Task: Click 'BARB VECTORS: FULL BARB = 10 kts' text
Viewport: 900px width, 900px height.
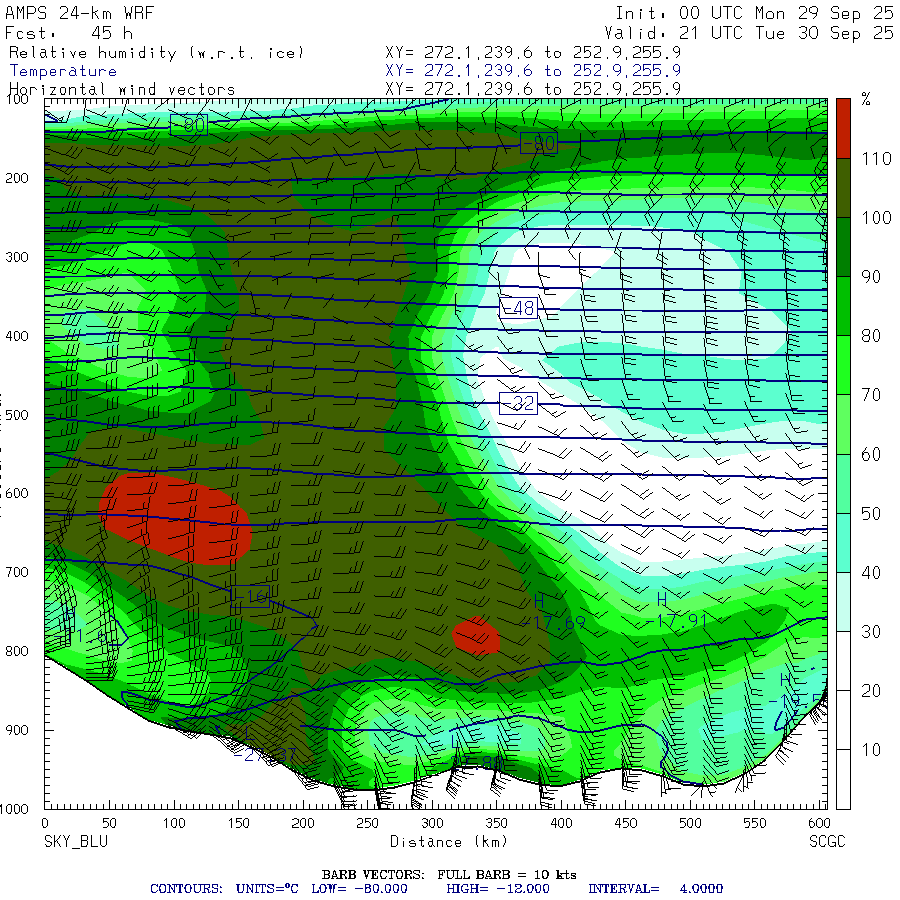Action: [449, 875]
